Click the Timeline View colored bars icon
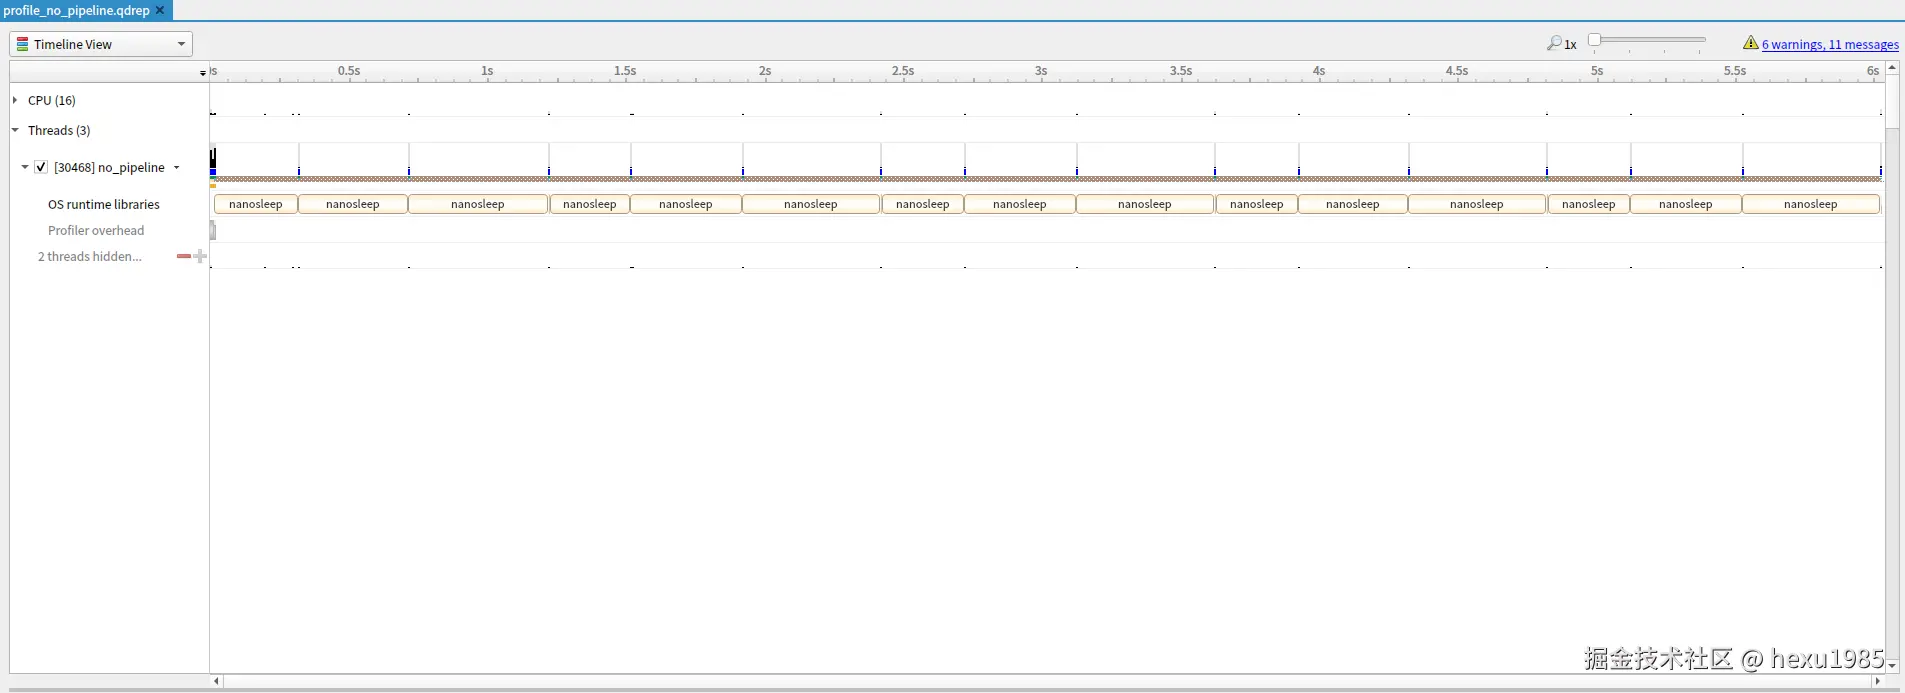 click(22, 44)
